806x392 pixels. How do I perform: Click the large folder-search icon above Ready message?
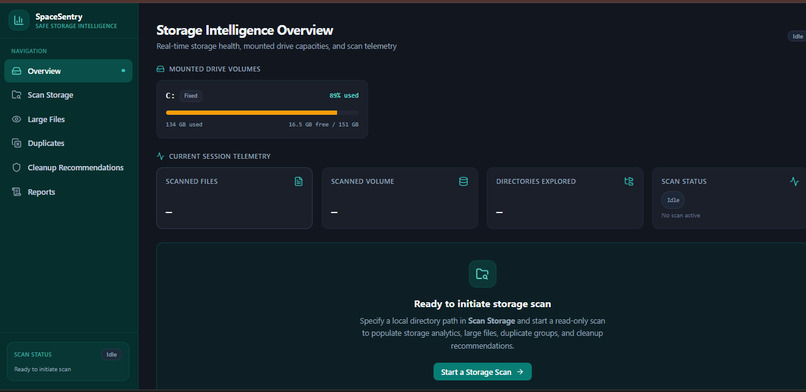[x=483, y=274]
